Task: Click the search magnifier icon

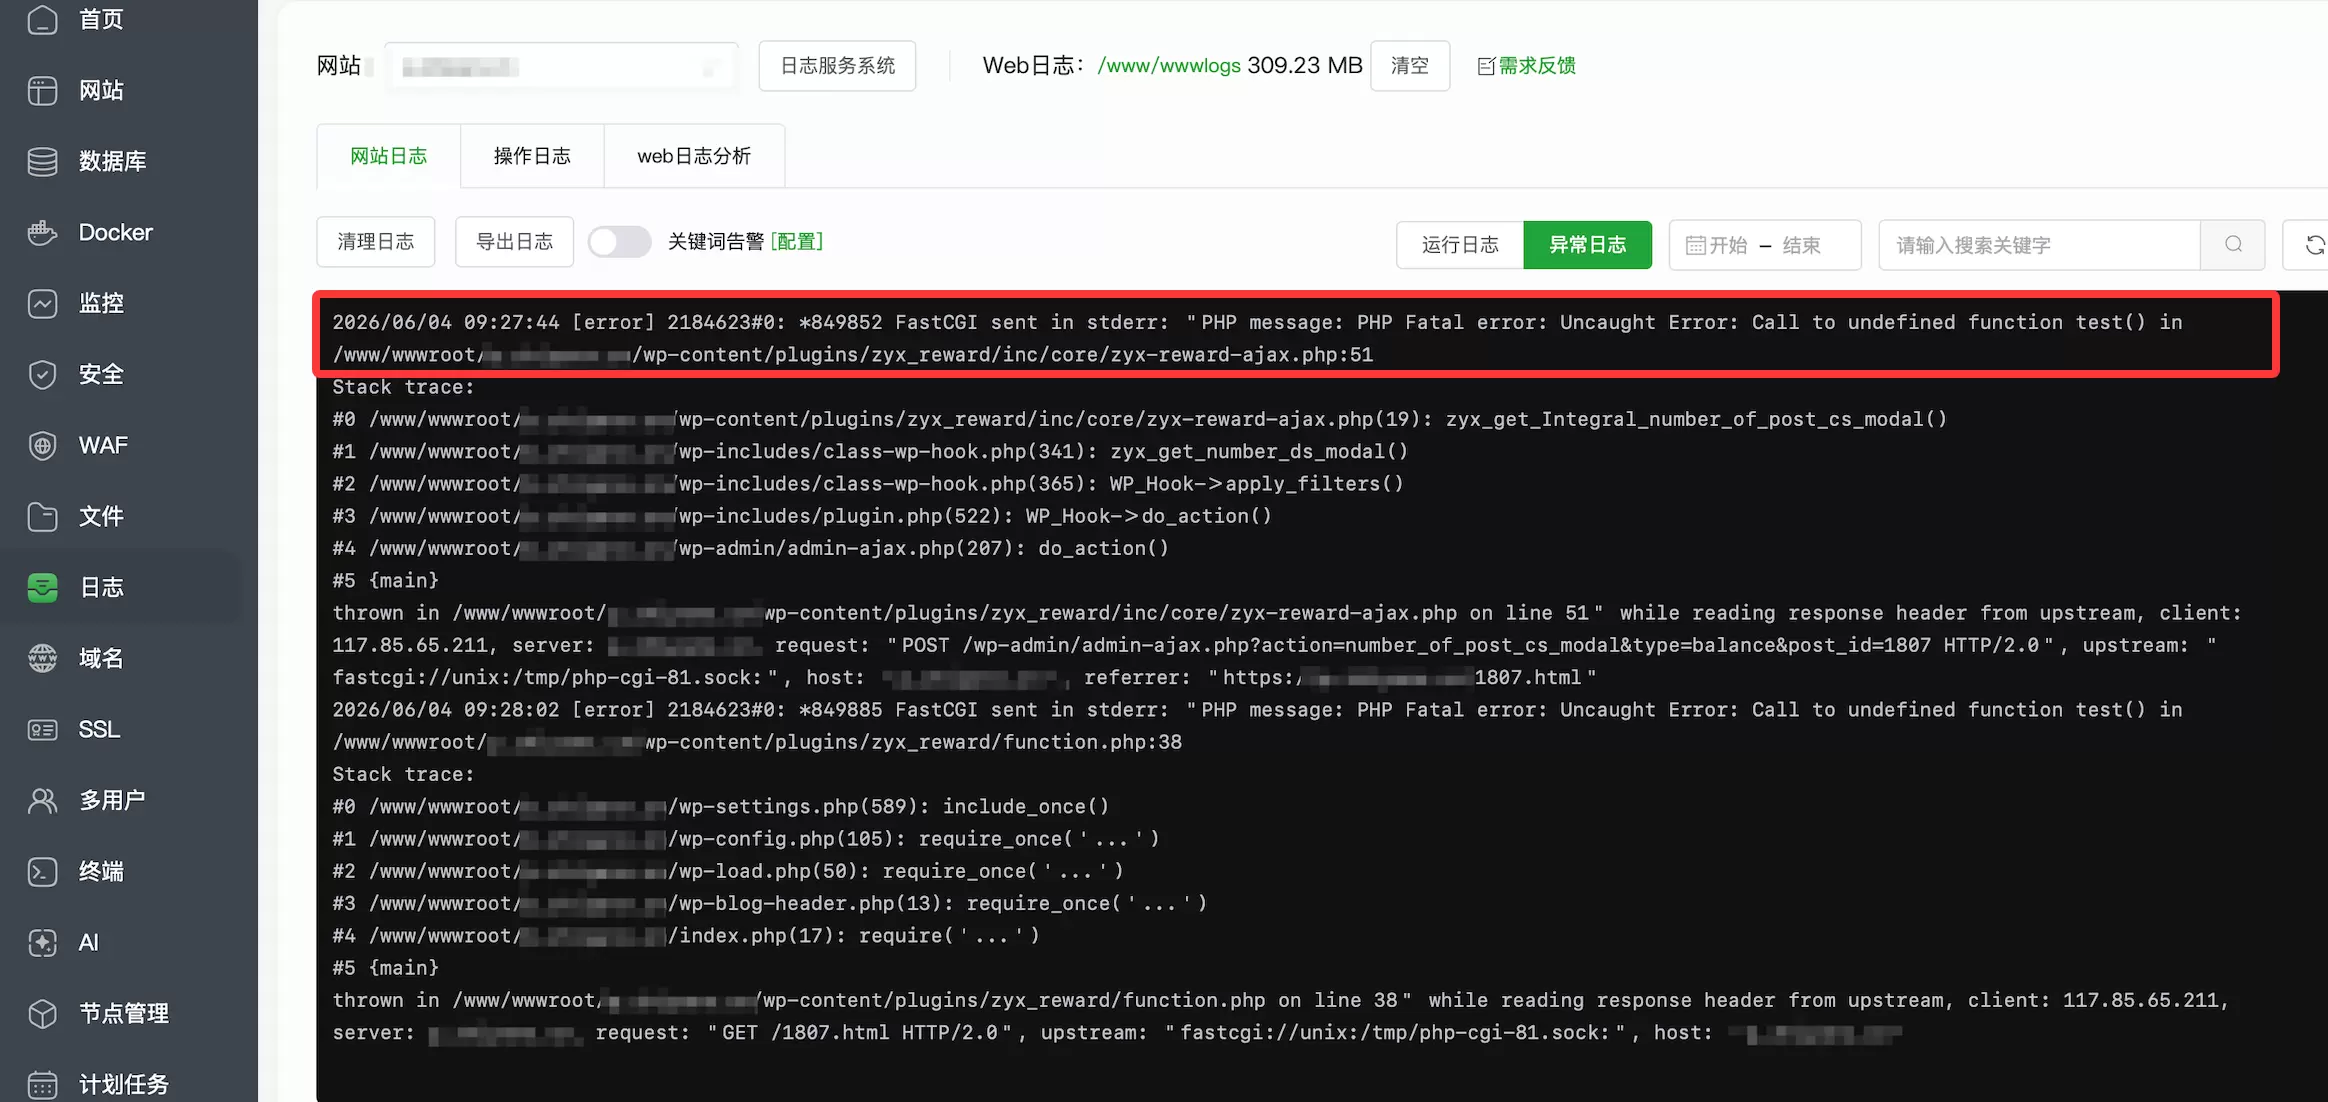Action: point(2233,245)
